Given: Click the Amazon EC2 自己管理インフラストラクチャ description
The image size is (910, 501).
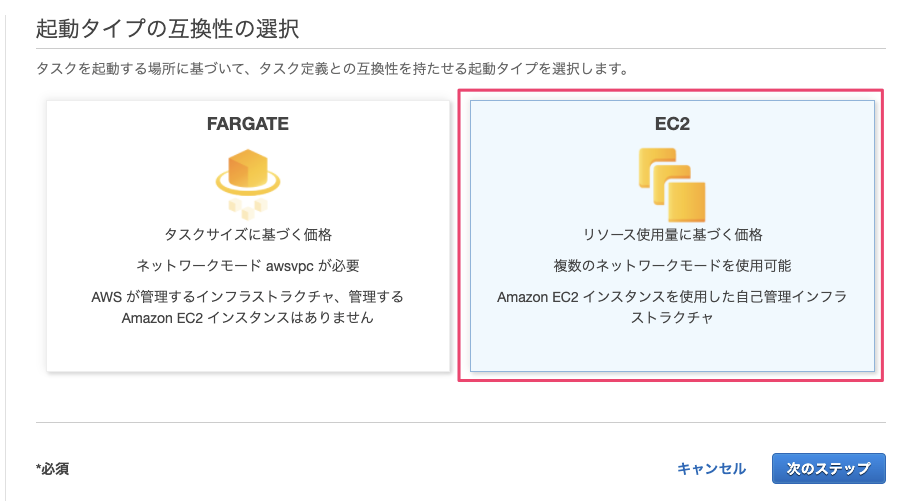Looking at the screenshot, I should coord(672,307).
